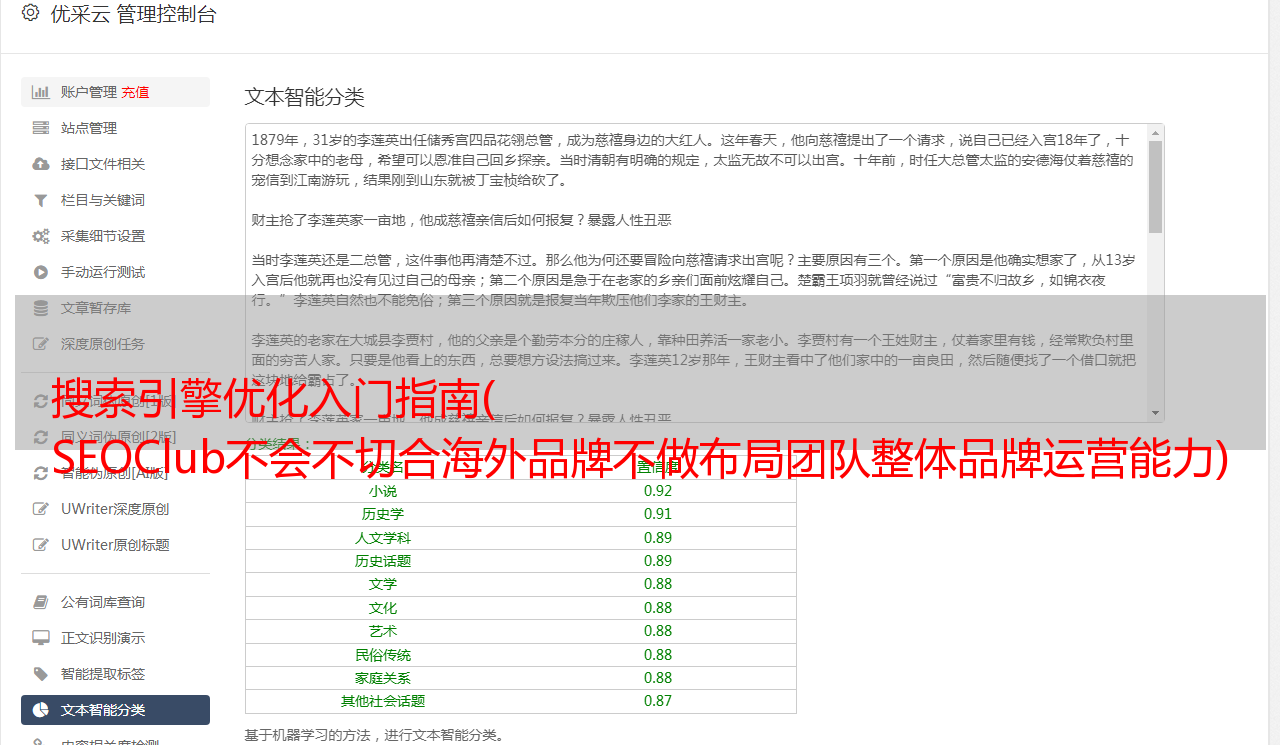This screenshot has height=745, width=1280.
Task: Click the book icon for 公有词库查询
Action: 41,602
